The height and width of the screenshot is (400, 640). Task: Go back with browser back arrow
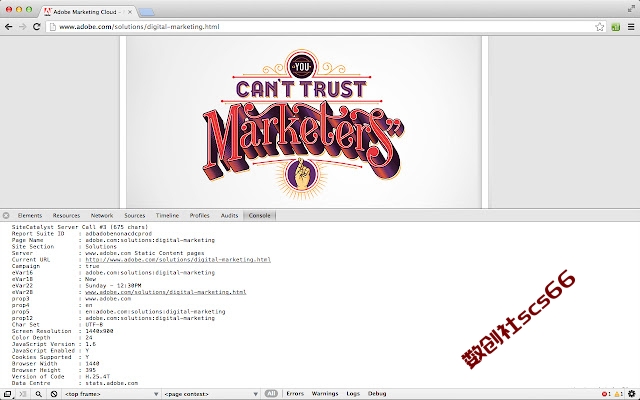pyautogui.click(x=8, y=27)
